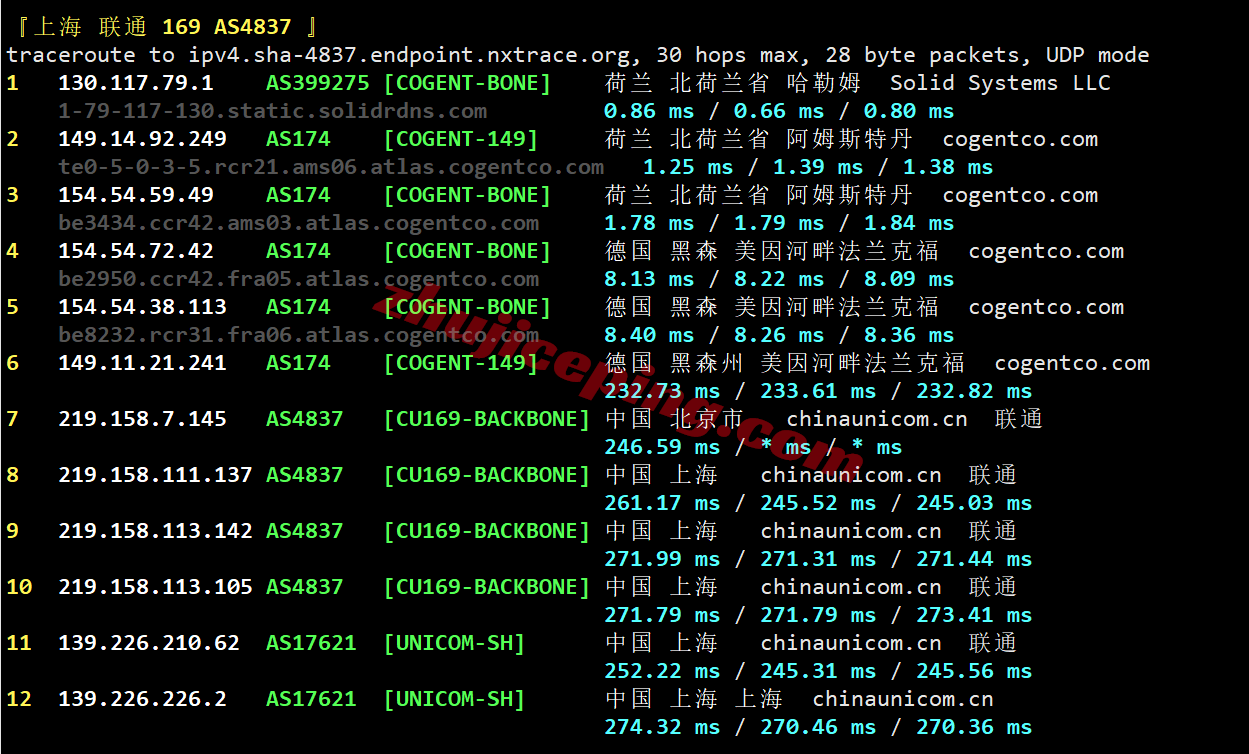The image size is (1249, 754).
Task: Click latency 273.41 ms on hop 10
Action: [x=974, y=615]
